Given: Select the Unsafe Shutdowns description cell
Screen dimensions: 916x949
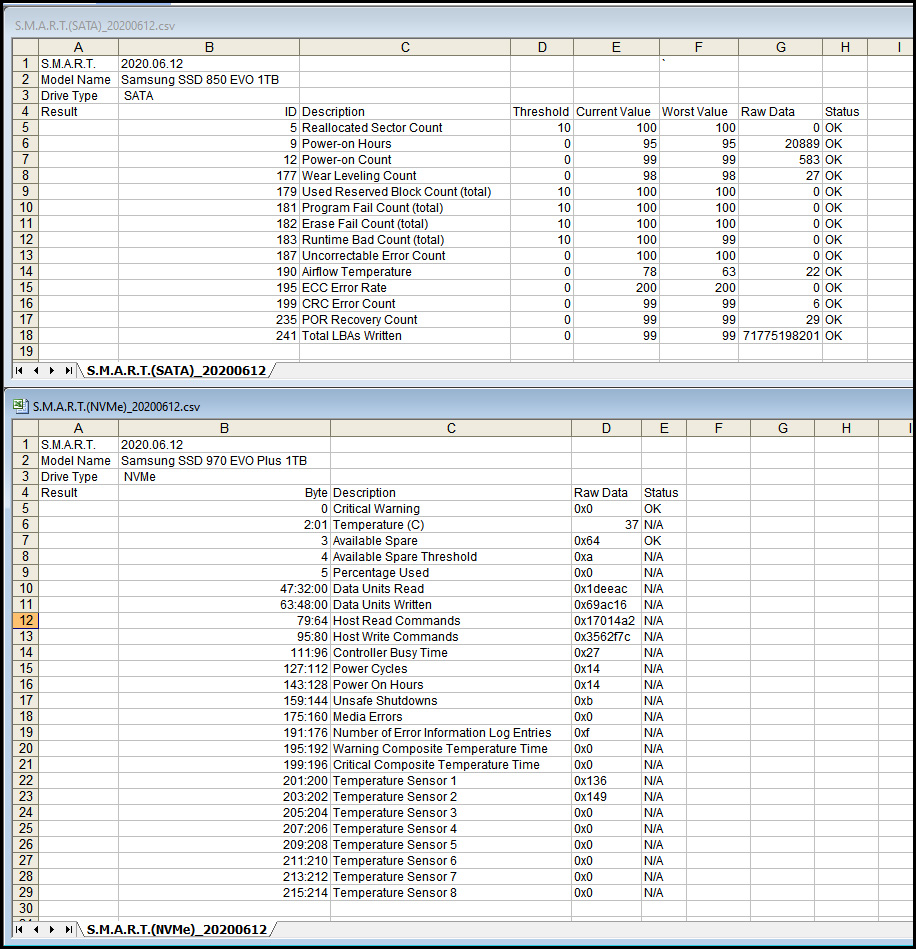Looking at the screenshot, I should coord(450,701).
